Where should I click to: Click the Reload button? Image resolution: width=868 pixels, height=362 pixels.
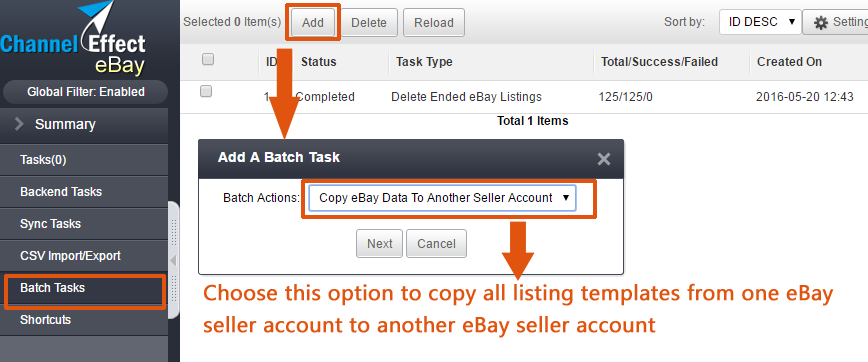pos(434,23)
